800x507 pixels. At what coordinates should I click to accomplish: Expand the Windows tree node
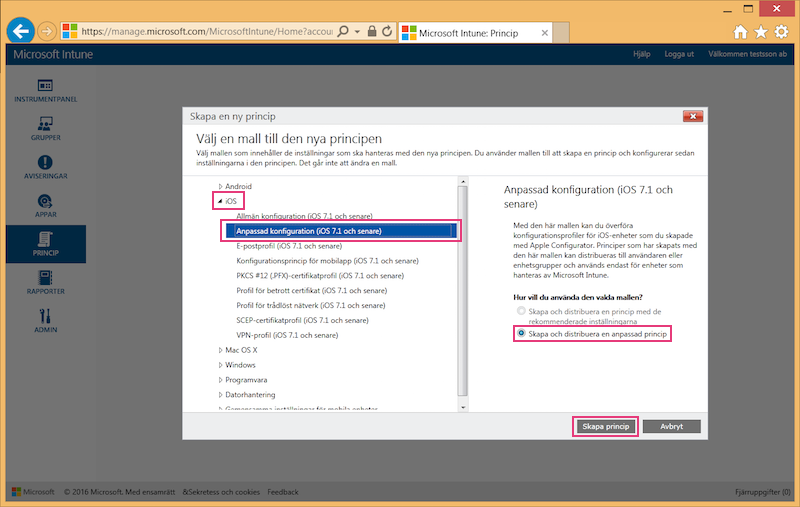pos(220,365)
